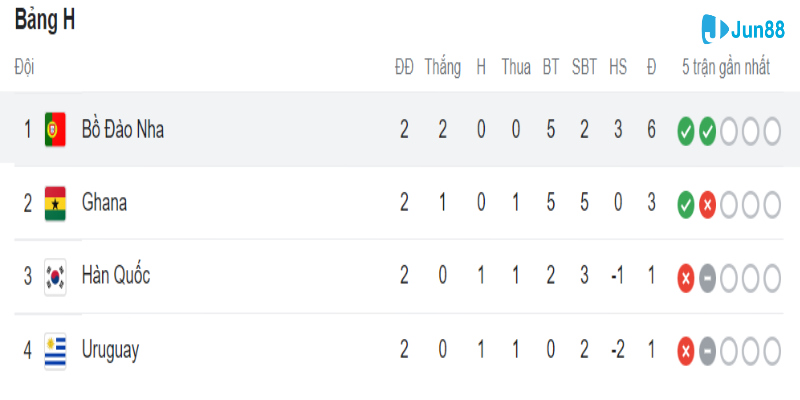Open the Bồ Đào Nha team link
Viewport: 800px width, 400px height.
point(122,129)
